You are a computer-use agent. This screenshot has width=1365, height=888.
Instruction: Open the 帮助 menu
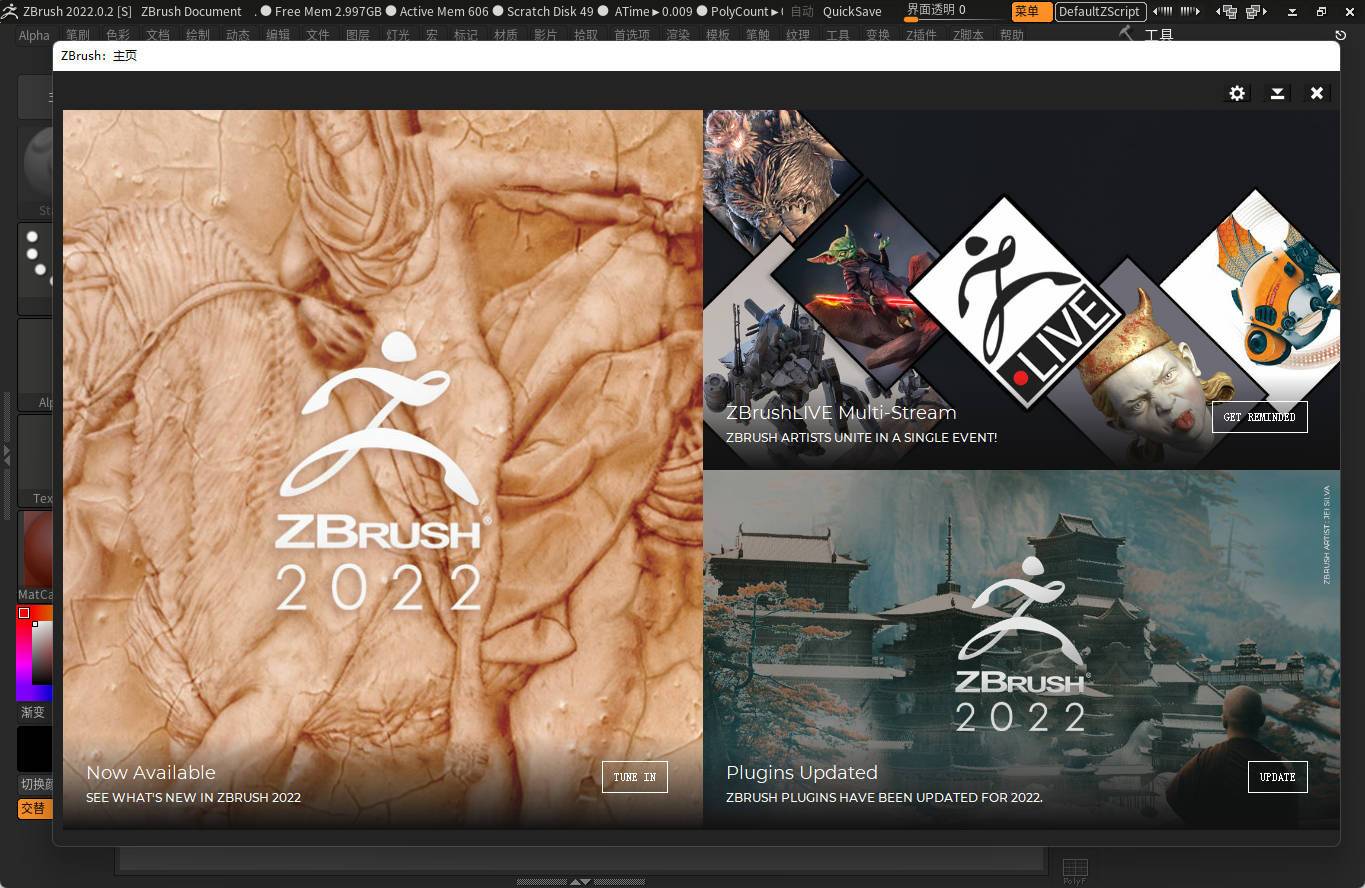coord(1012,35)
